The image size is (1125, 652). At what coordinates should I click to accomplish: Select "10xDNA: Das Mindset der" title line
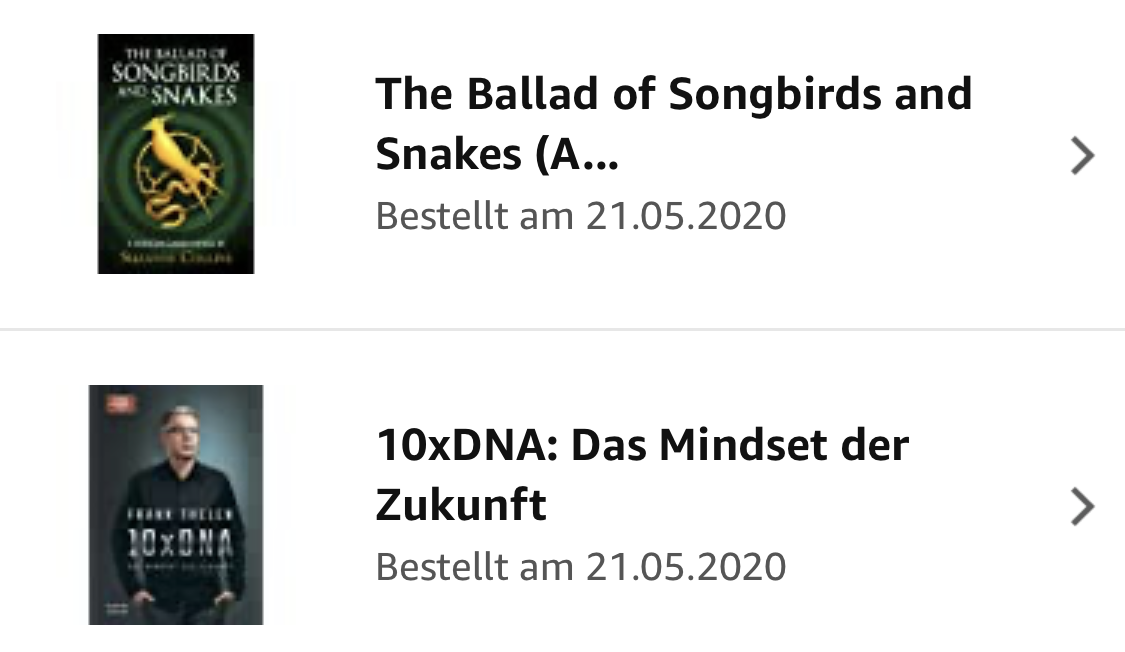(x=642, y=444)
